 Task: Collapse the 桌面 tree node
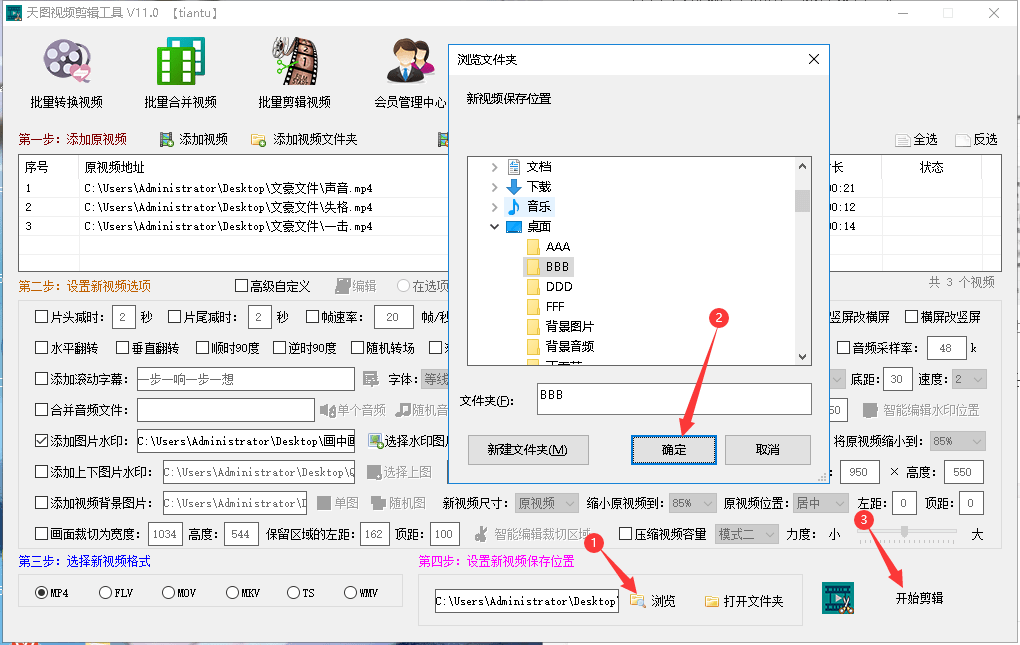[x=494, y=227]
